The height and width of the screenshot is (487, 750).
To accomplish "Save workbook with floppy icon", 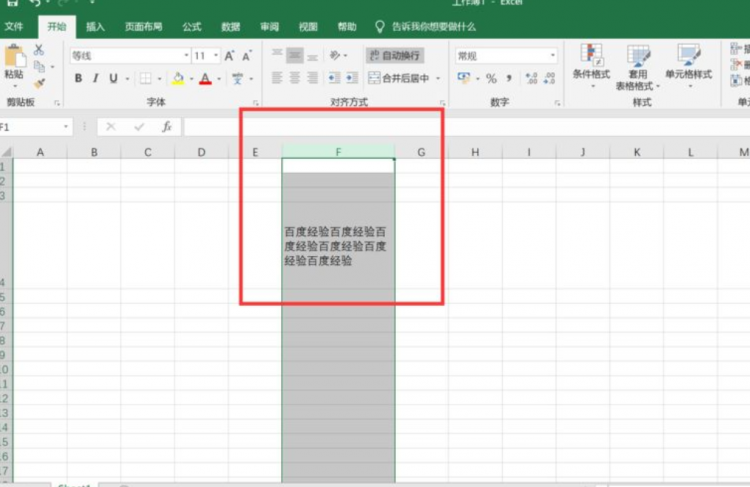I will (x=13, y=2).
